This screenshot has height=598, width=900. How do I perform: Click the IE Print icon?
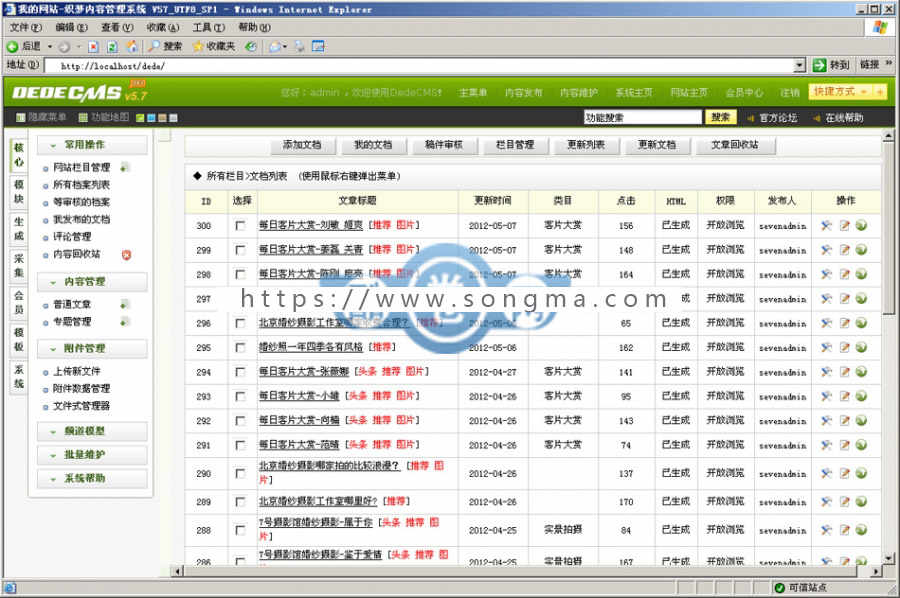point(300,46)
